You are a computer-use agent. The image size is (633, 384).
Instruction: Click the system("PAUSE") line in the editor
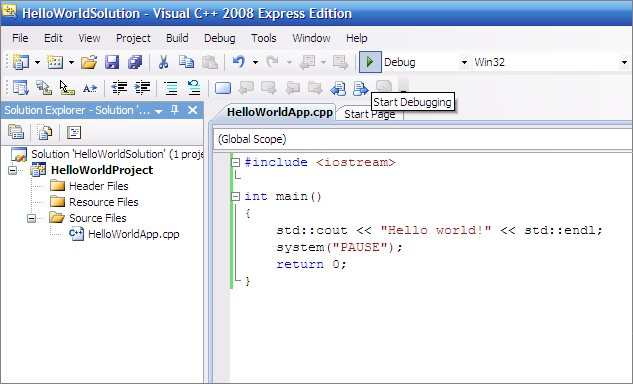tap(340, 247)
